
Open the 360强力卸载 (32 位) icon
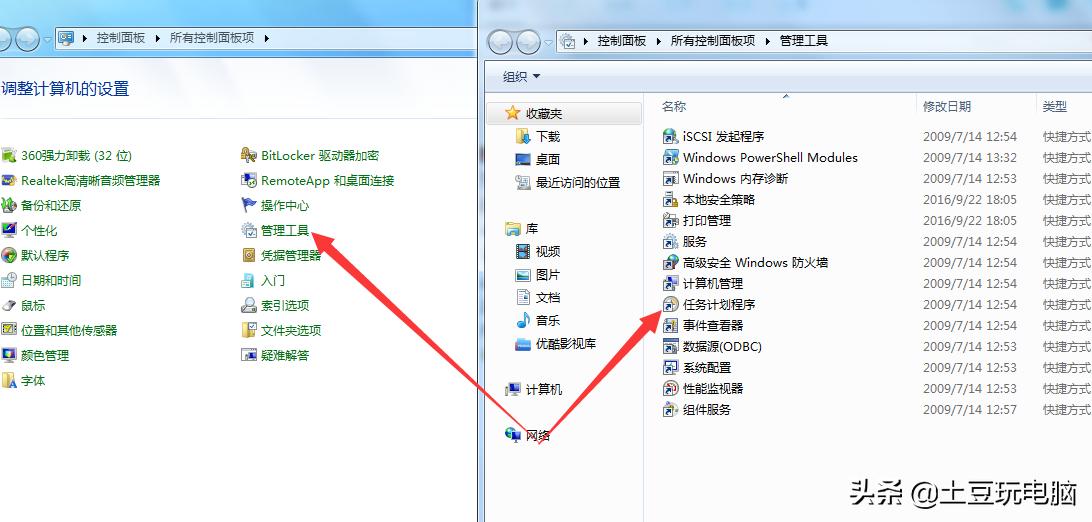point(8,155)
